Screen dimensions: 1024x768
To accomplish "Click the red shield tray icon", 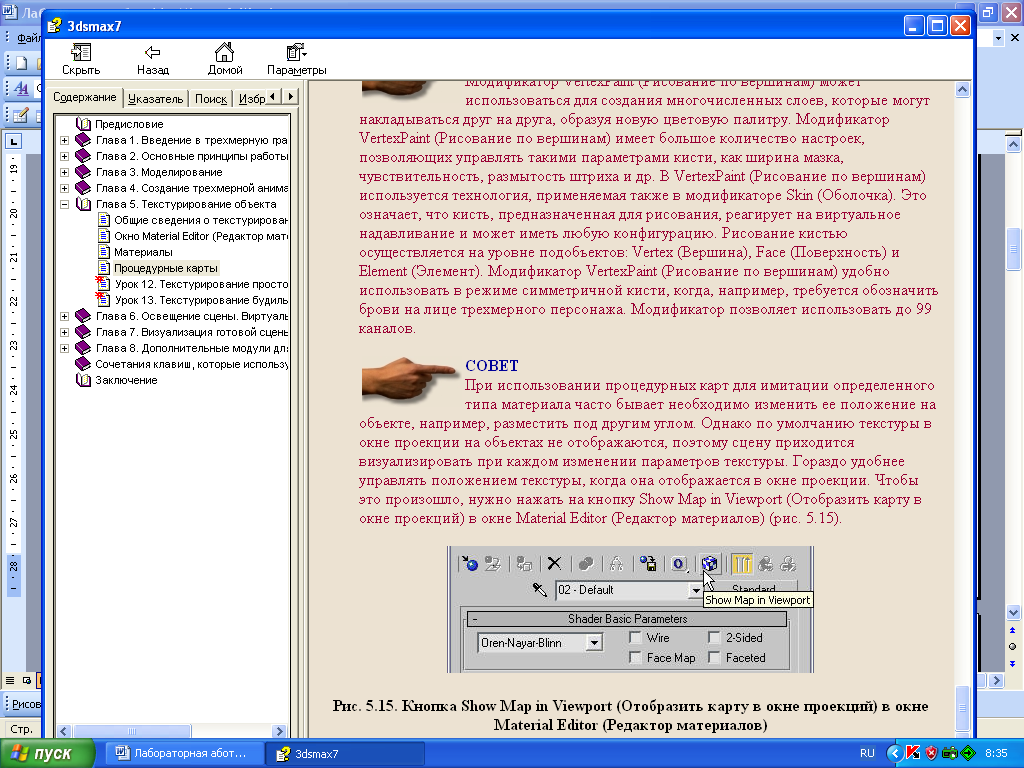I will click(x=931, y=753).
